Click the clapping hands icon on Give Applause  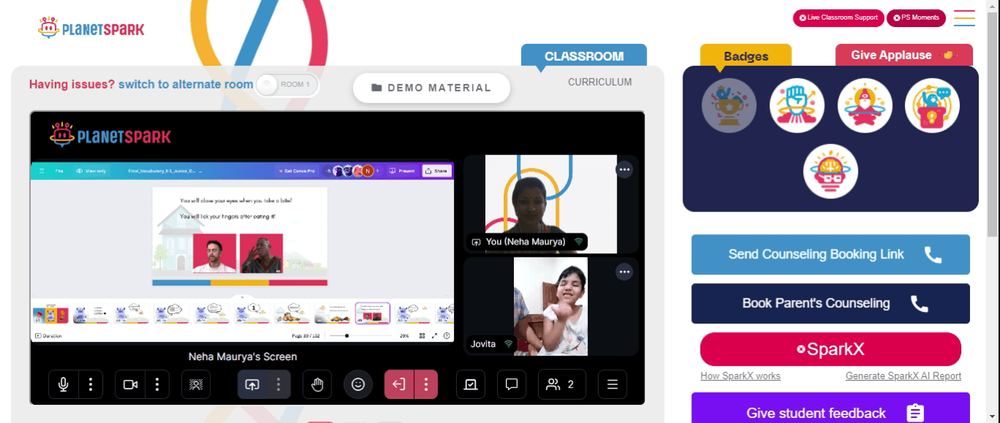coord(948,55)
